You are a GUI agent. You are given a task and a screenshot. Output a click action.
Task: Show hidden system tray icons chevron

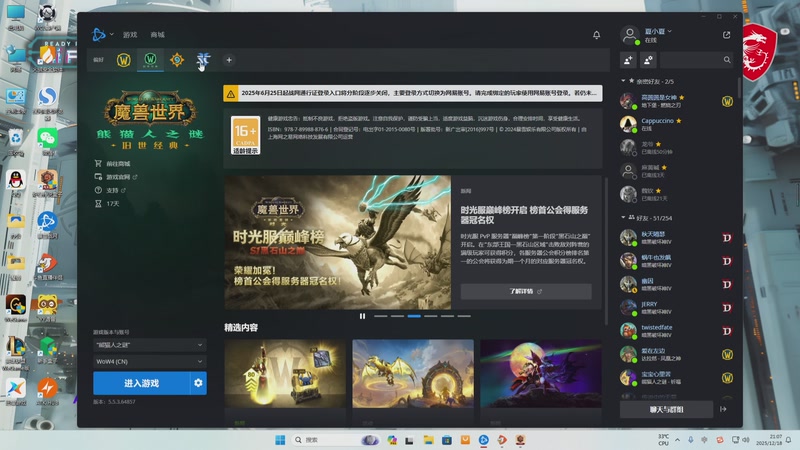pos(678,440)
